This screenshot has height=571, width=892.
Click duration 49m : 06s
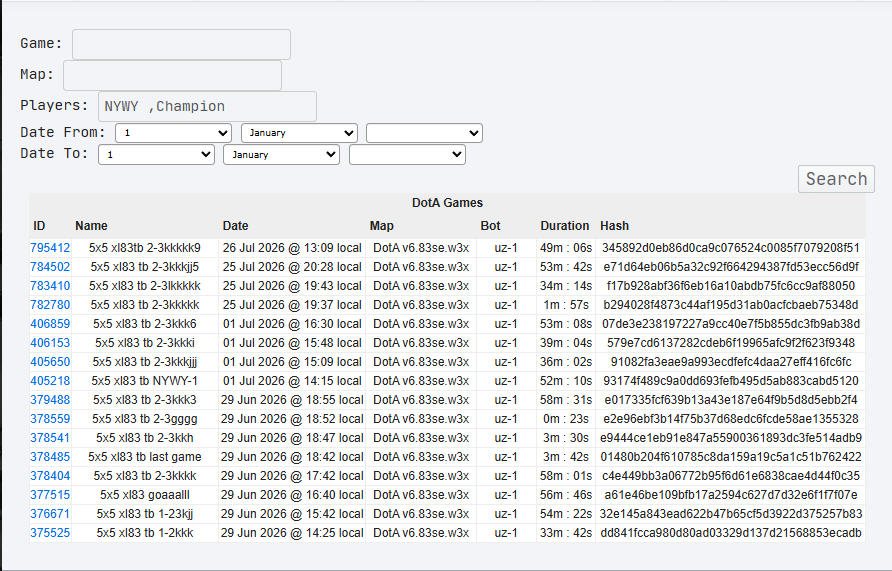point(566,248)
